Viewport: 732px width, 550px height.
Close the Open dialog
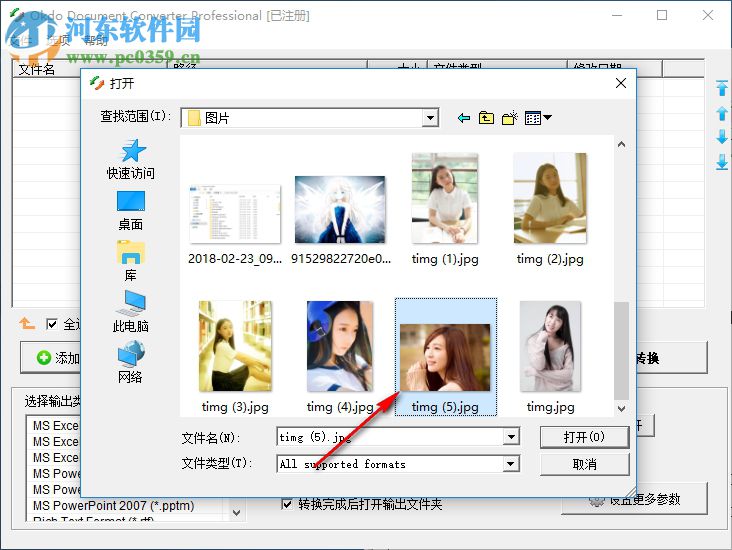621,83
